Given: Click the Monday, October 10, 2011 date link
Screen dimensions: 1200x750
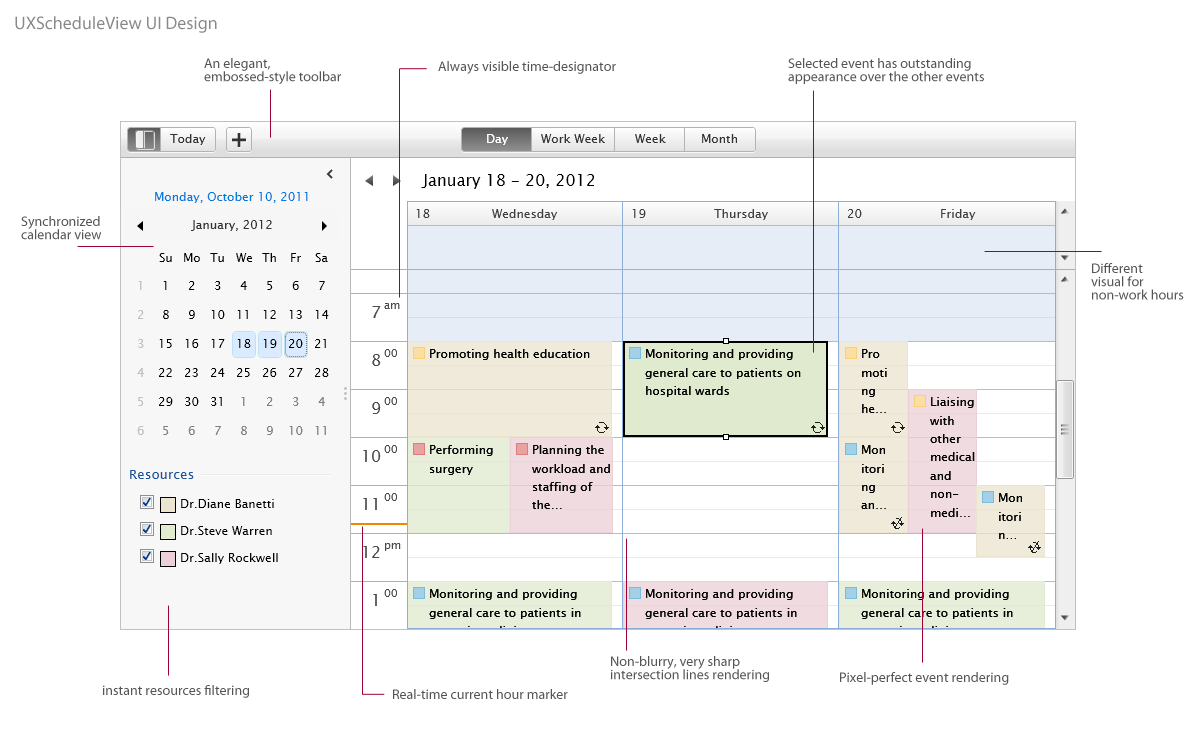Looking at the screenshot, I should point(232,197).
